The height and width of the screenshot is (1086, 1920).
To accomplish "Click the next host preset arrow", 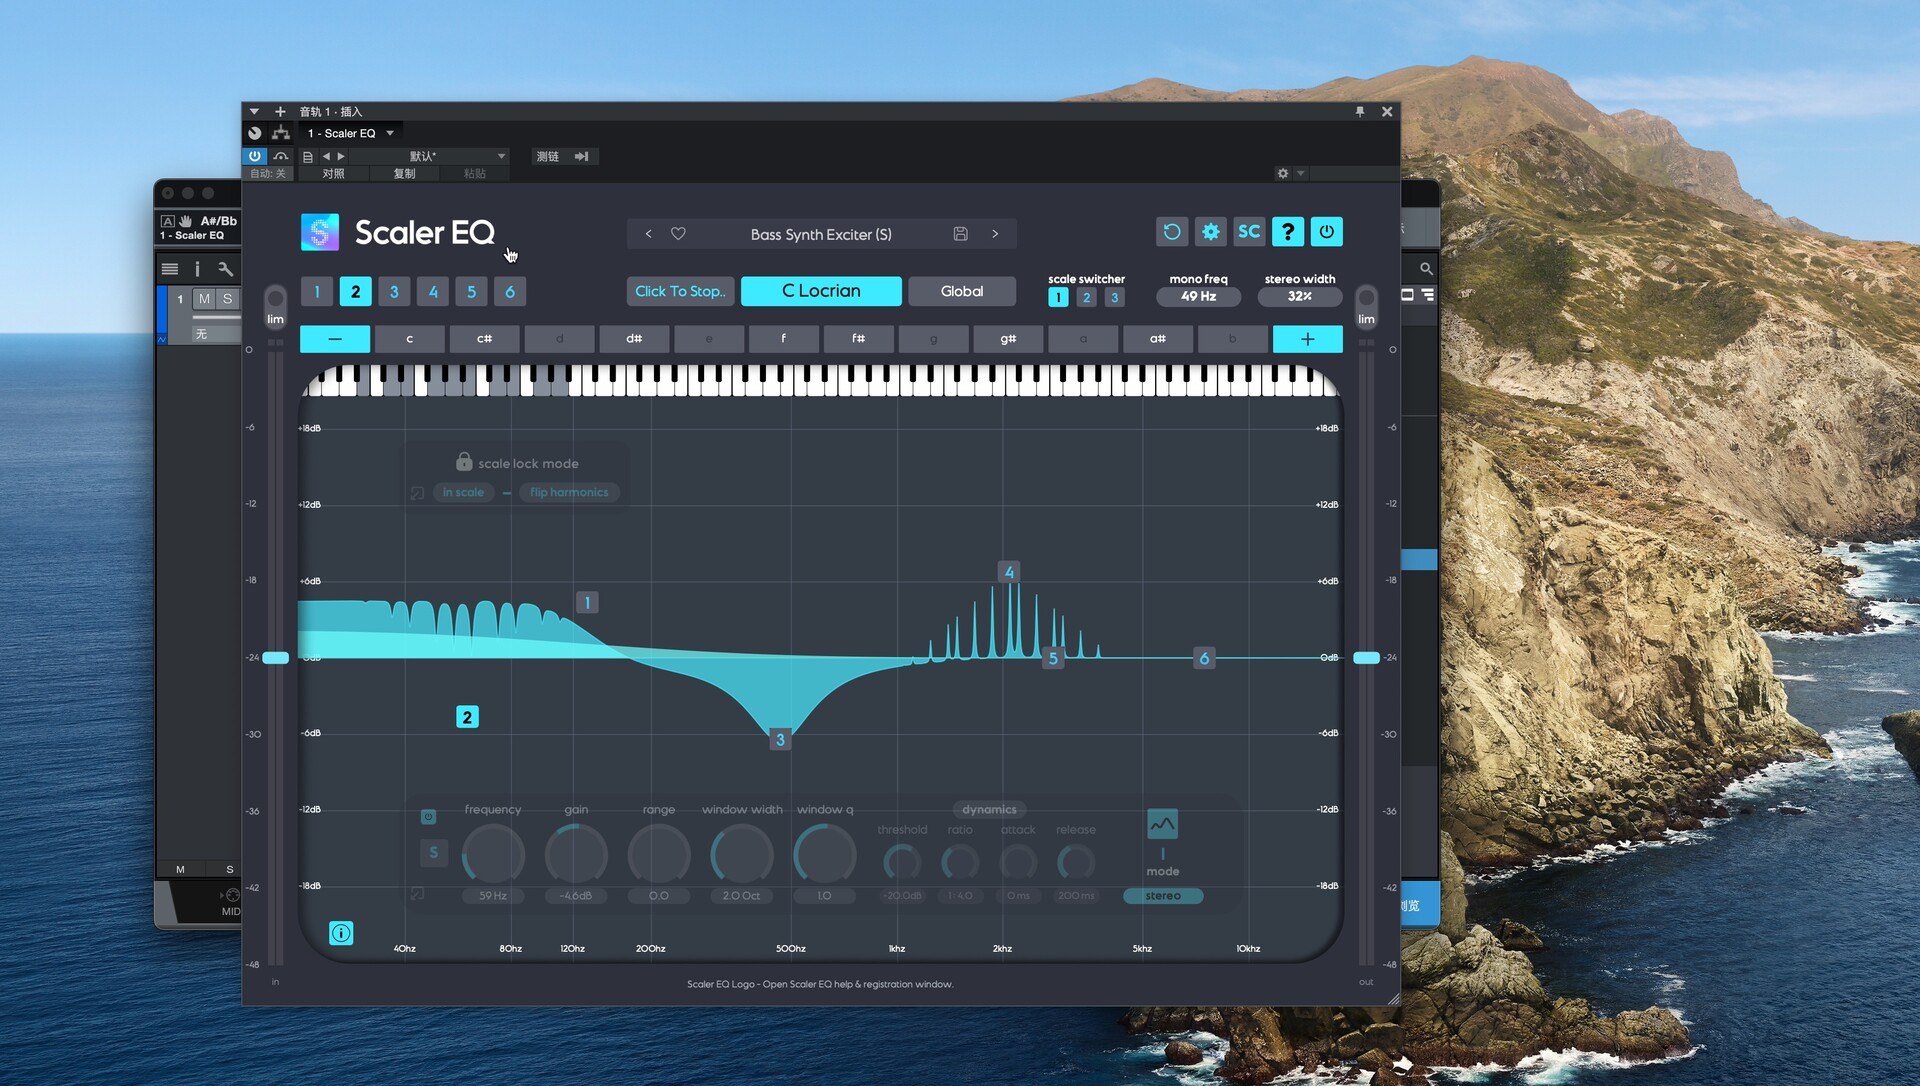I will pos(341,156).
